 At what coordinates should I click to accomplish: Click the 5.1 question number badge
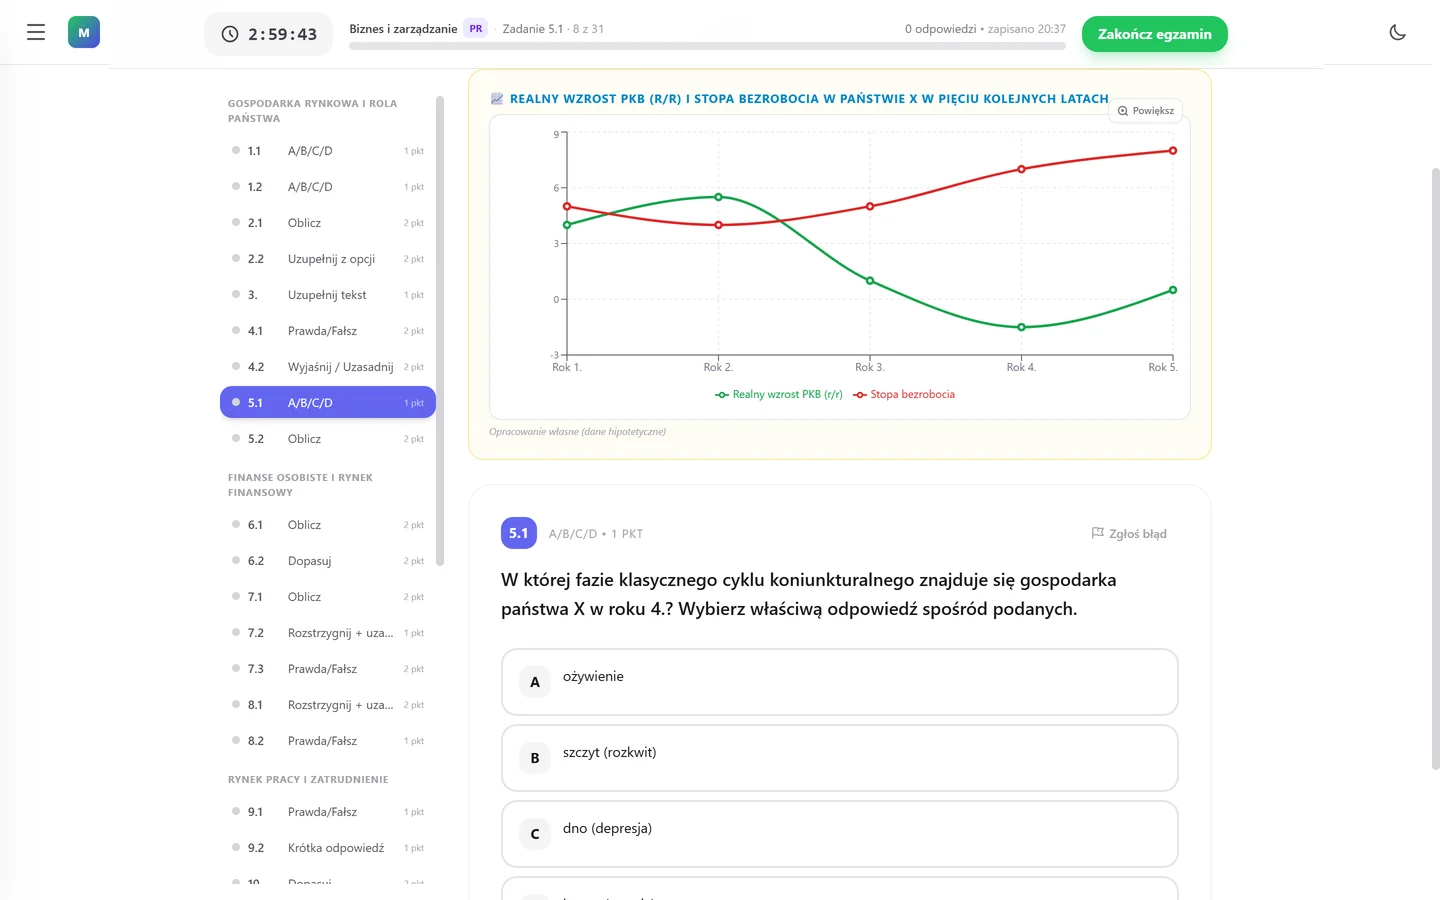point(519,533)
